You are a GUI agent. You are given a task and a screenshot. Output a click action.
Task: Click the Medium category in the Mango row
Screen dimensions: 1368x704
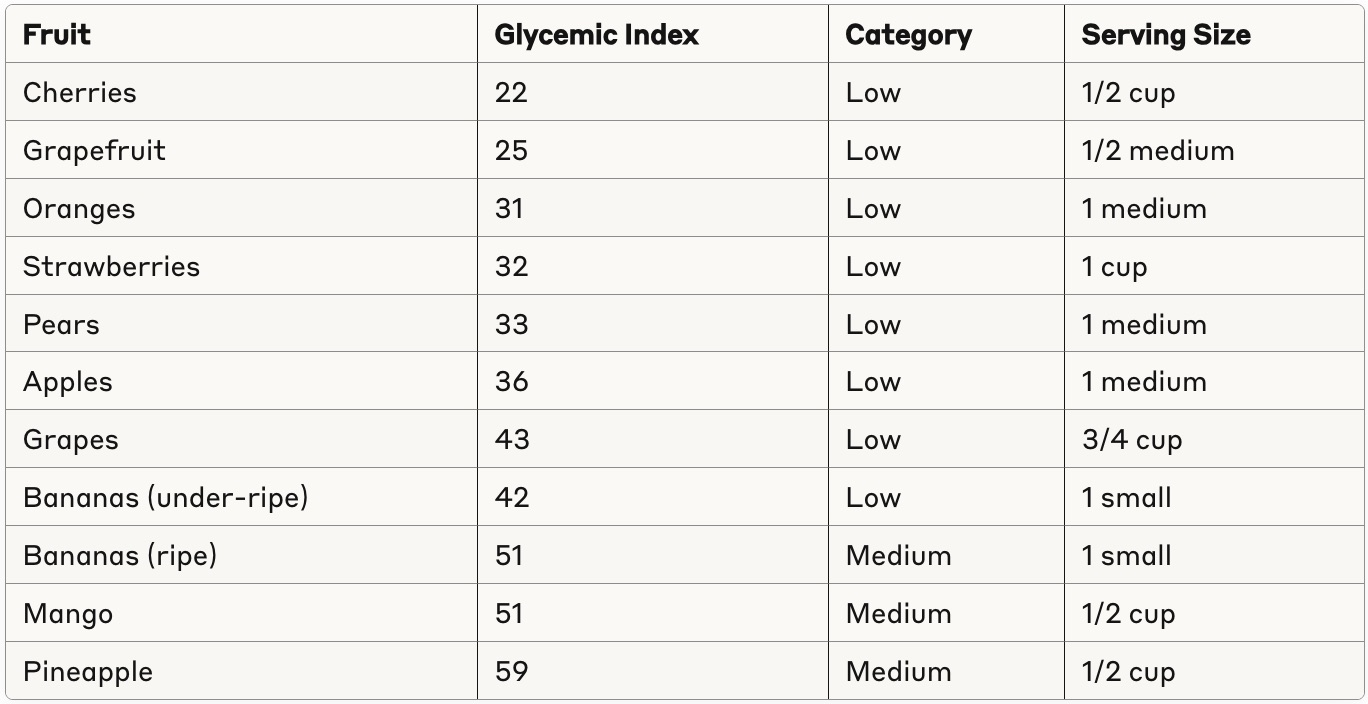[898, 614]
